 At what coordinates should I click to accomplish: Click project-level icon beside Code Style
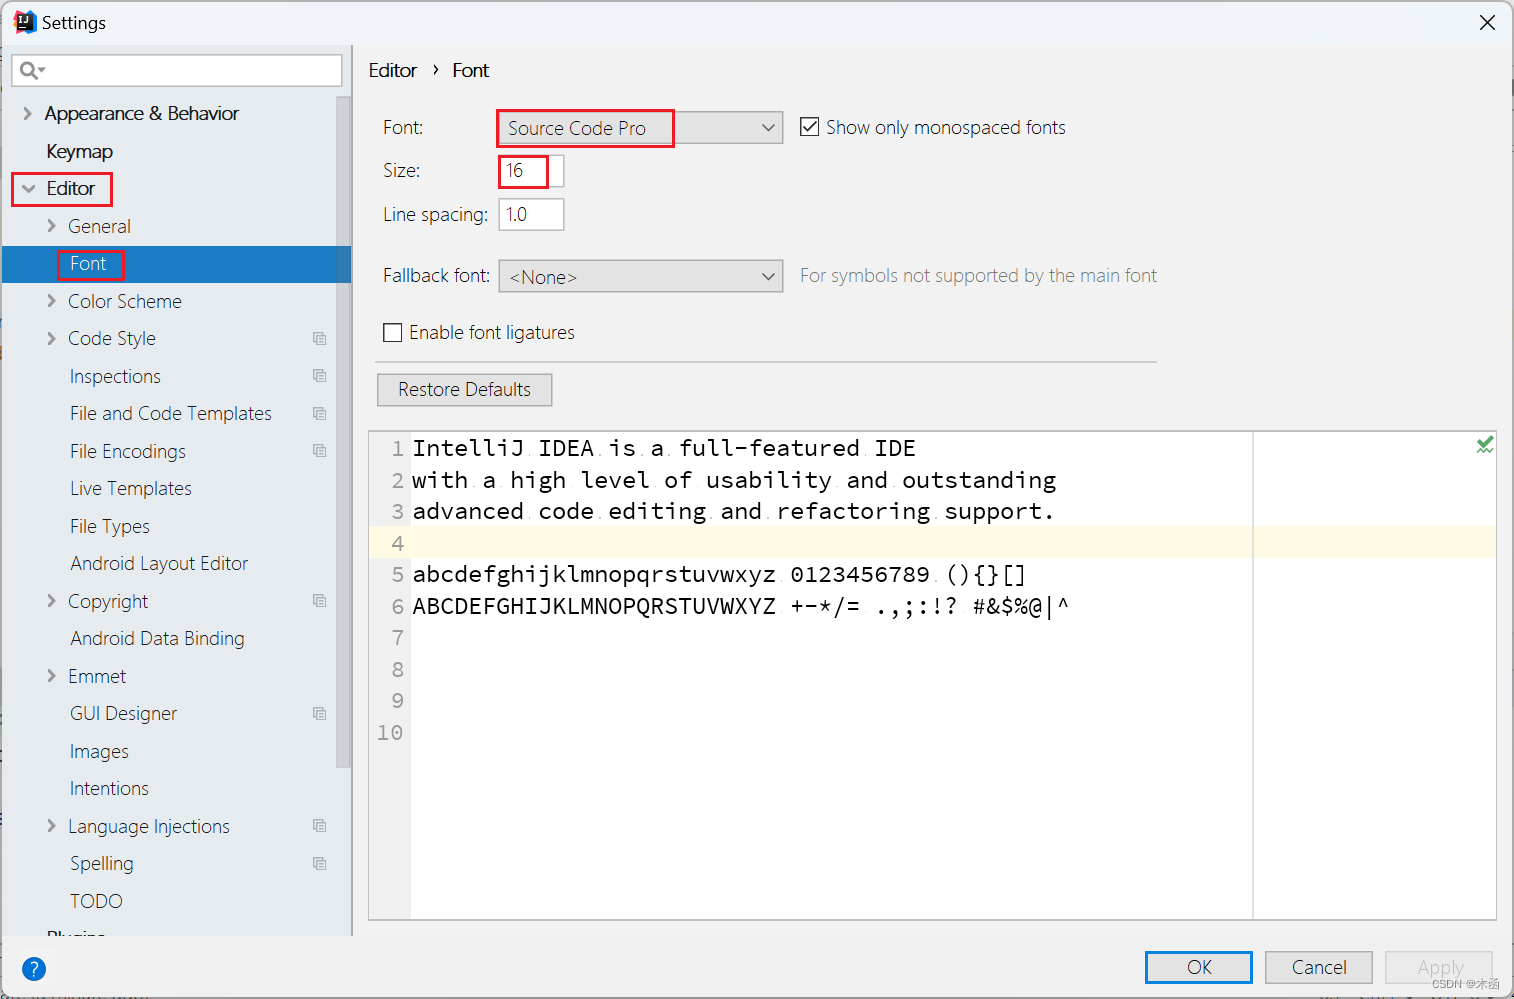point(319,339)
